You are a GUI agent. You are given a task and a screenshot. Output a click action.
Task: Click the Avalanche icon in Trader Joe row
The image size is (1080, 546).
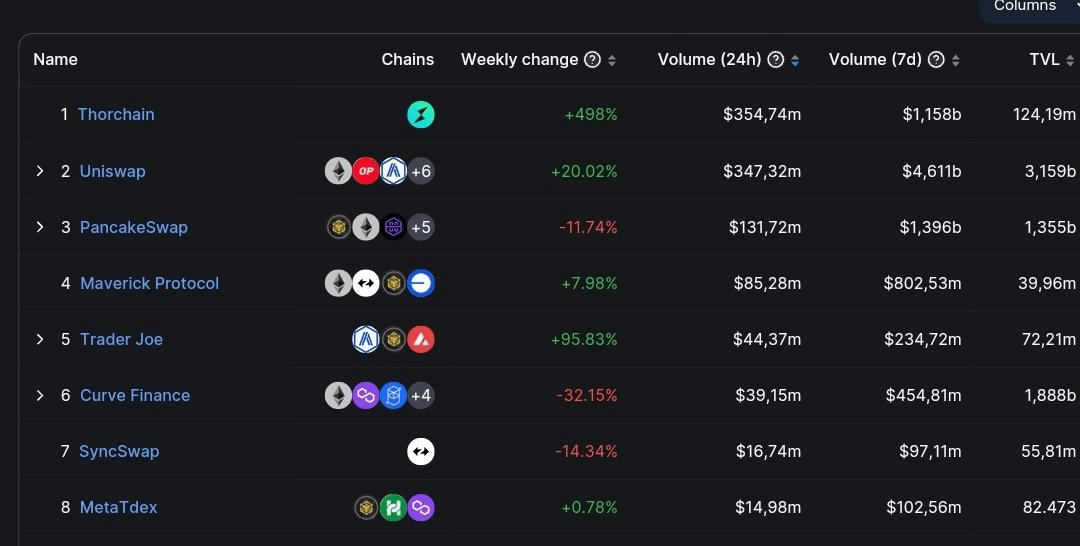421,339
